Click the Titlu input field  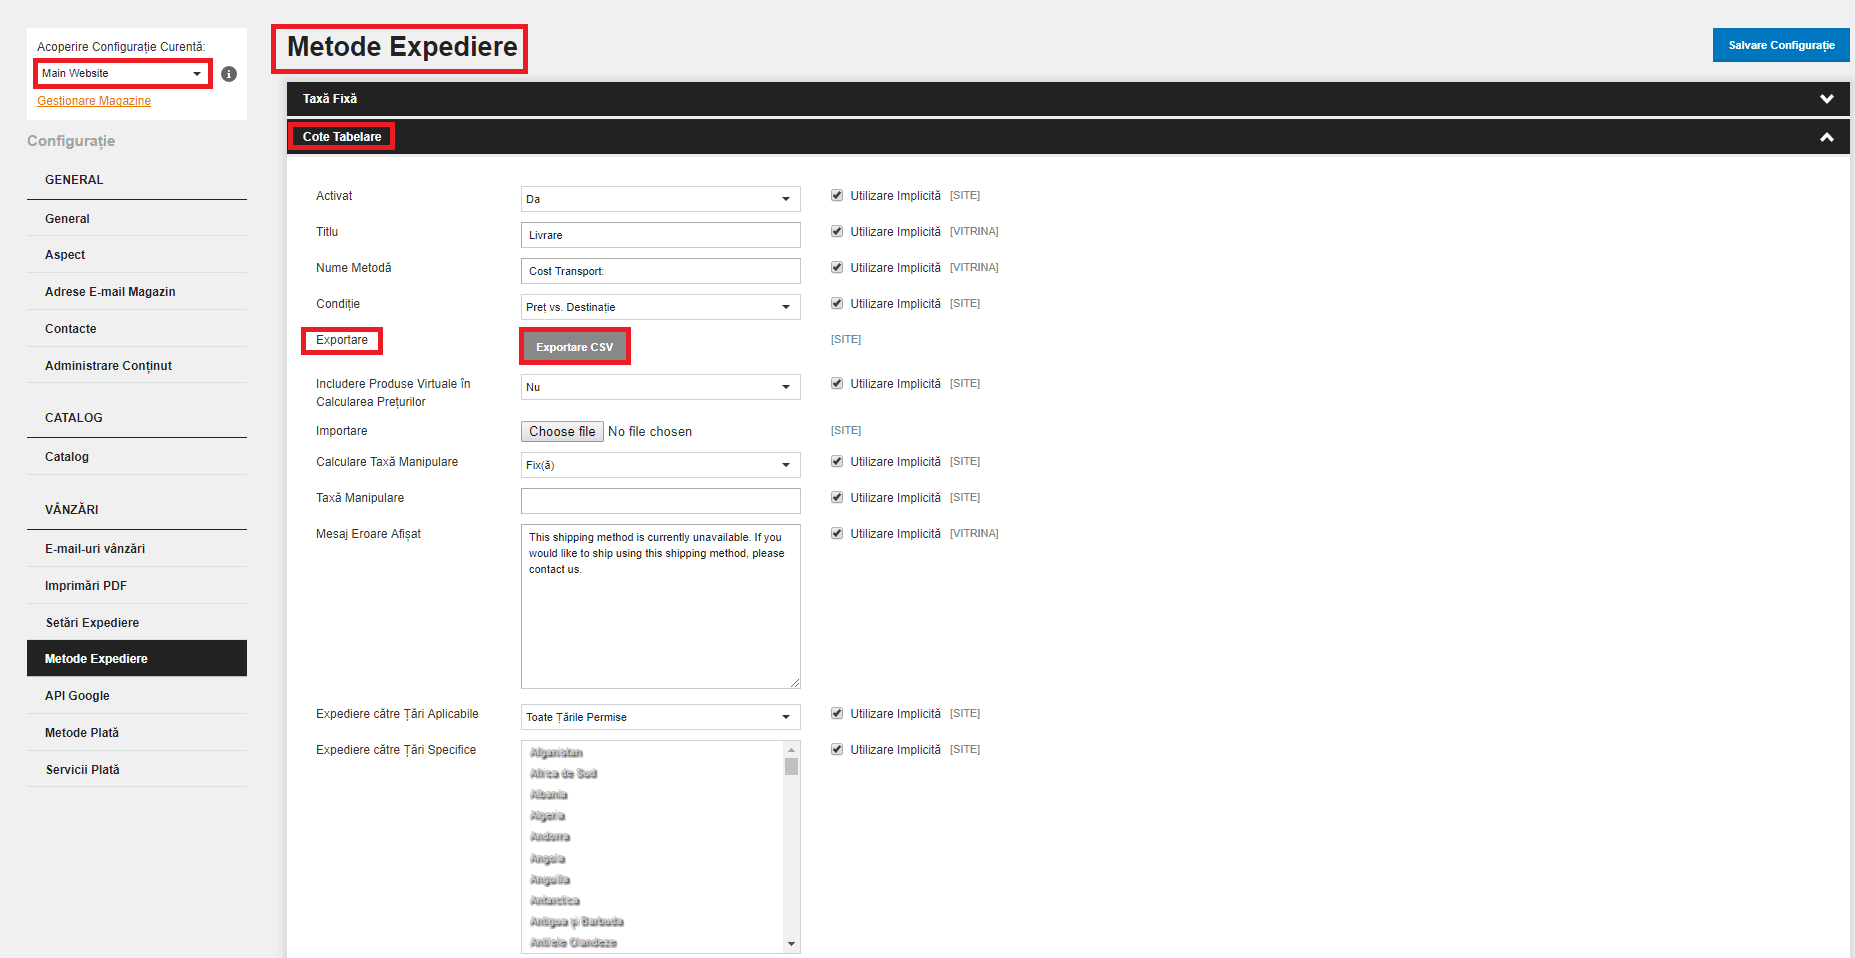(x=661, y=235)
